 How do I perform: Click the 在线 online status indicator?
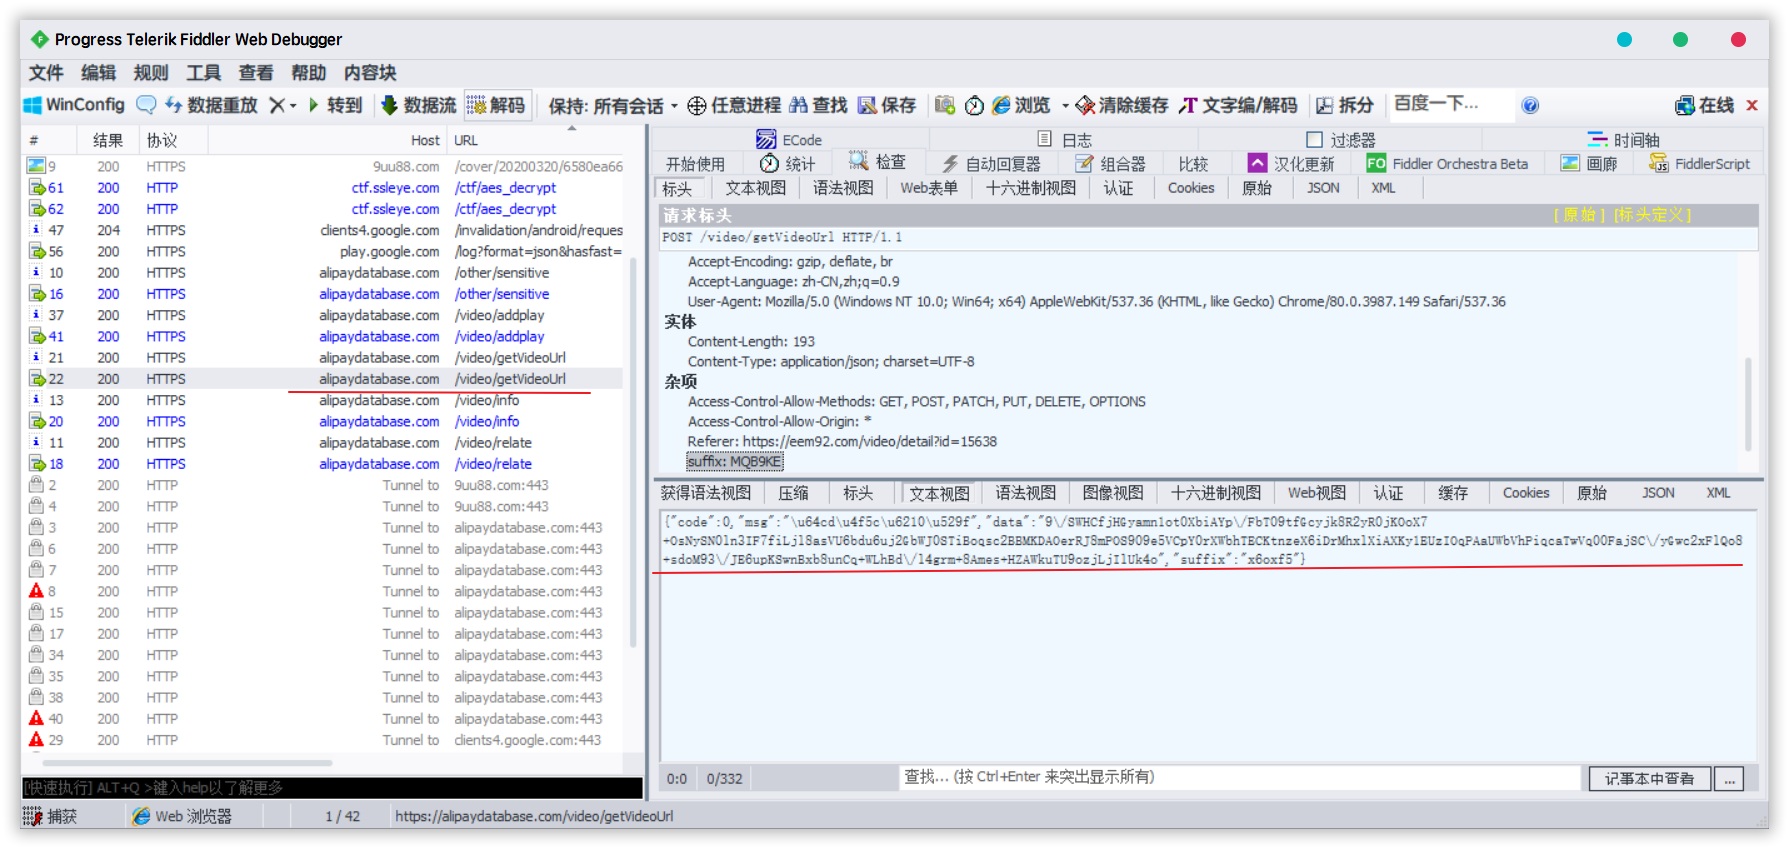click(1705, 105)
